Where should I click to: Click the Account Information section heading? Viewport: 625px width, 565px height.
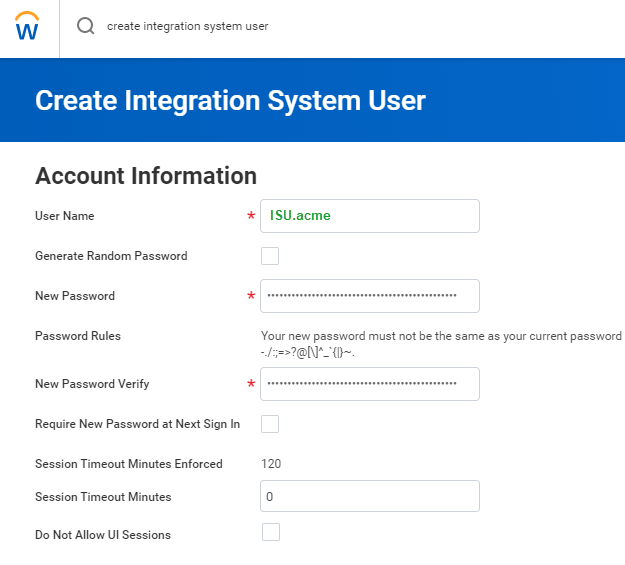[146, 176]
